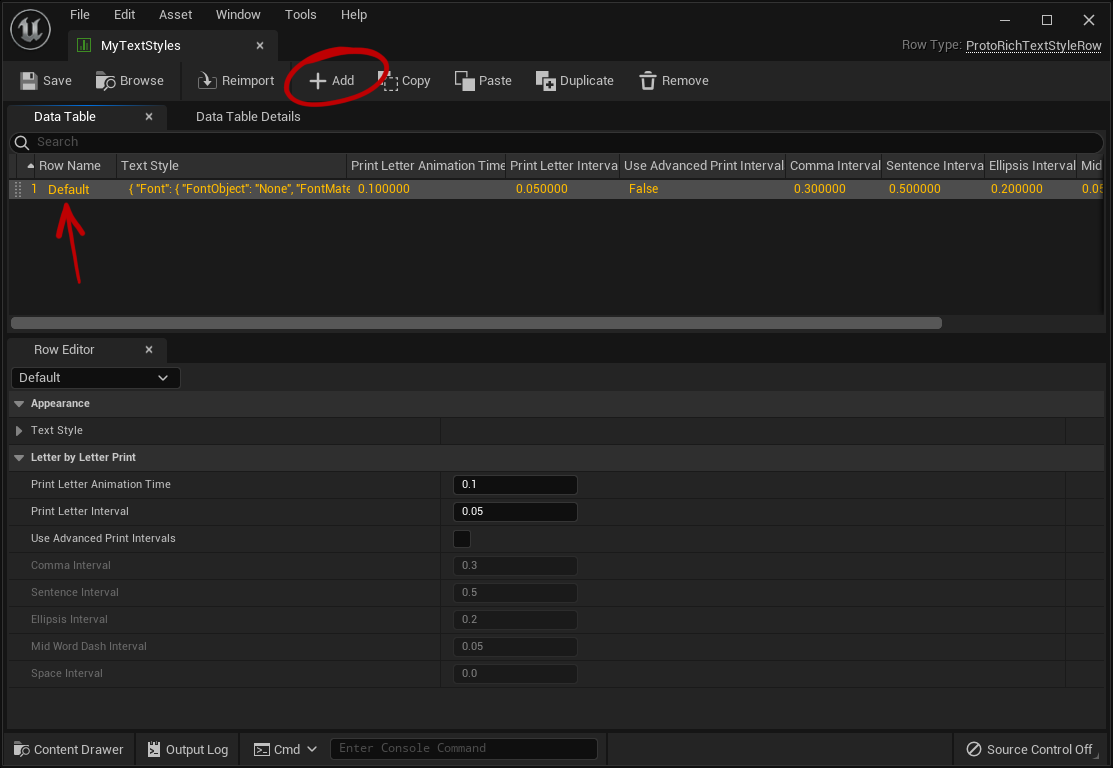
Task: Click the ProtoRichTextStyleRow row type link
Action: [1033, 46]
